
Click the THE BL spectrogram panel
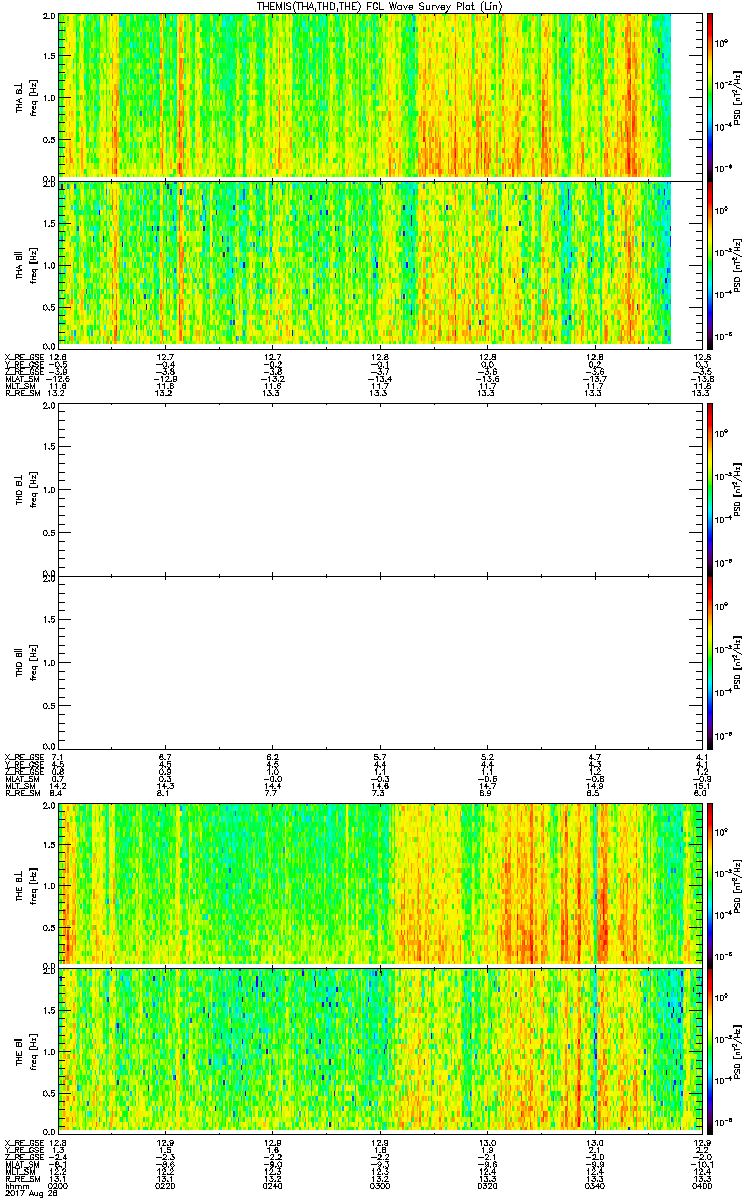tap(380, 884)
